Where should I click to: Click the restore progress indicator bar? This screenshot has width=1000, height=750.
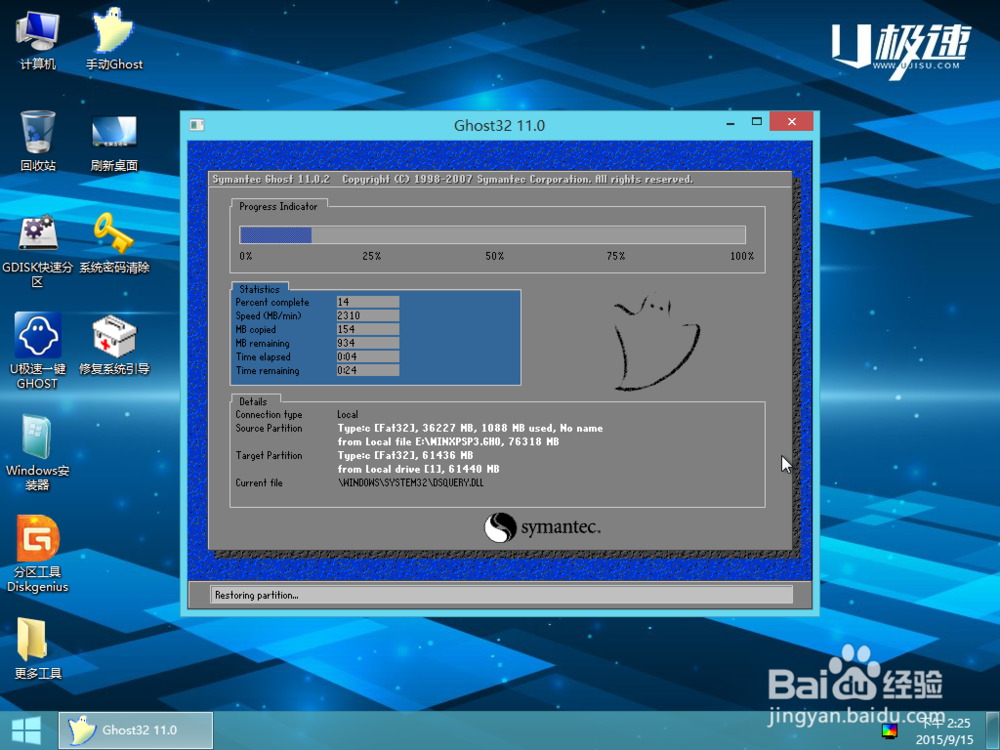[492, 235]
